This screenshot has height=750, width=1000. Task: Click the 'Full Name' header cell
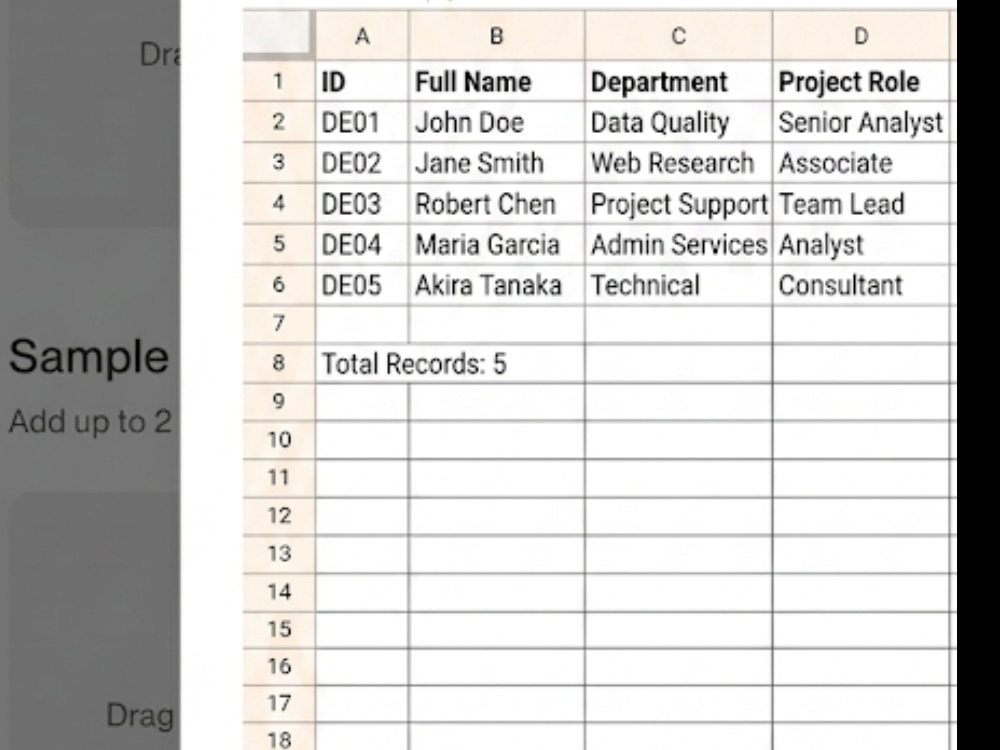click(496, 82)
